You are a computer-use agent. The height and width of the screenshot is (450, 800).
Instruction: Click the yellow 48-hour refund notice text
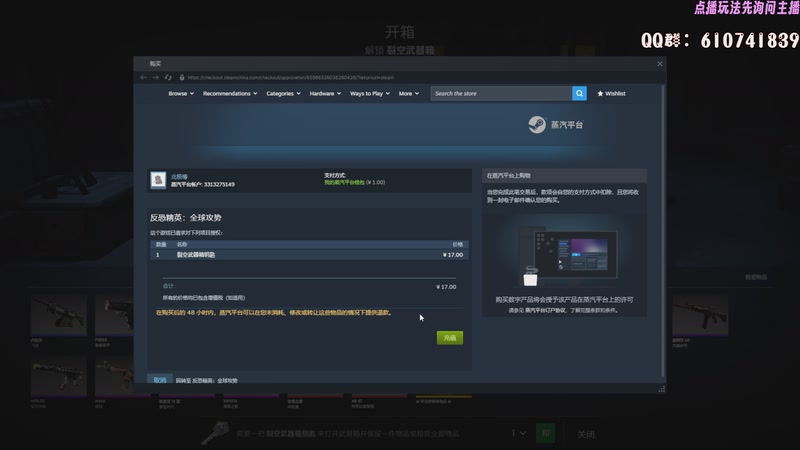point(274,312)
